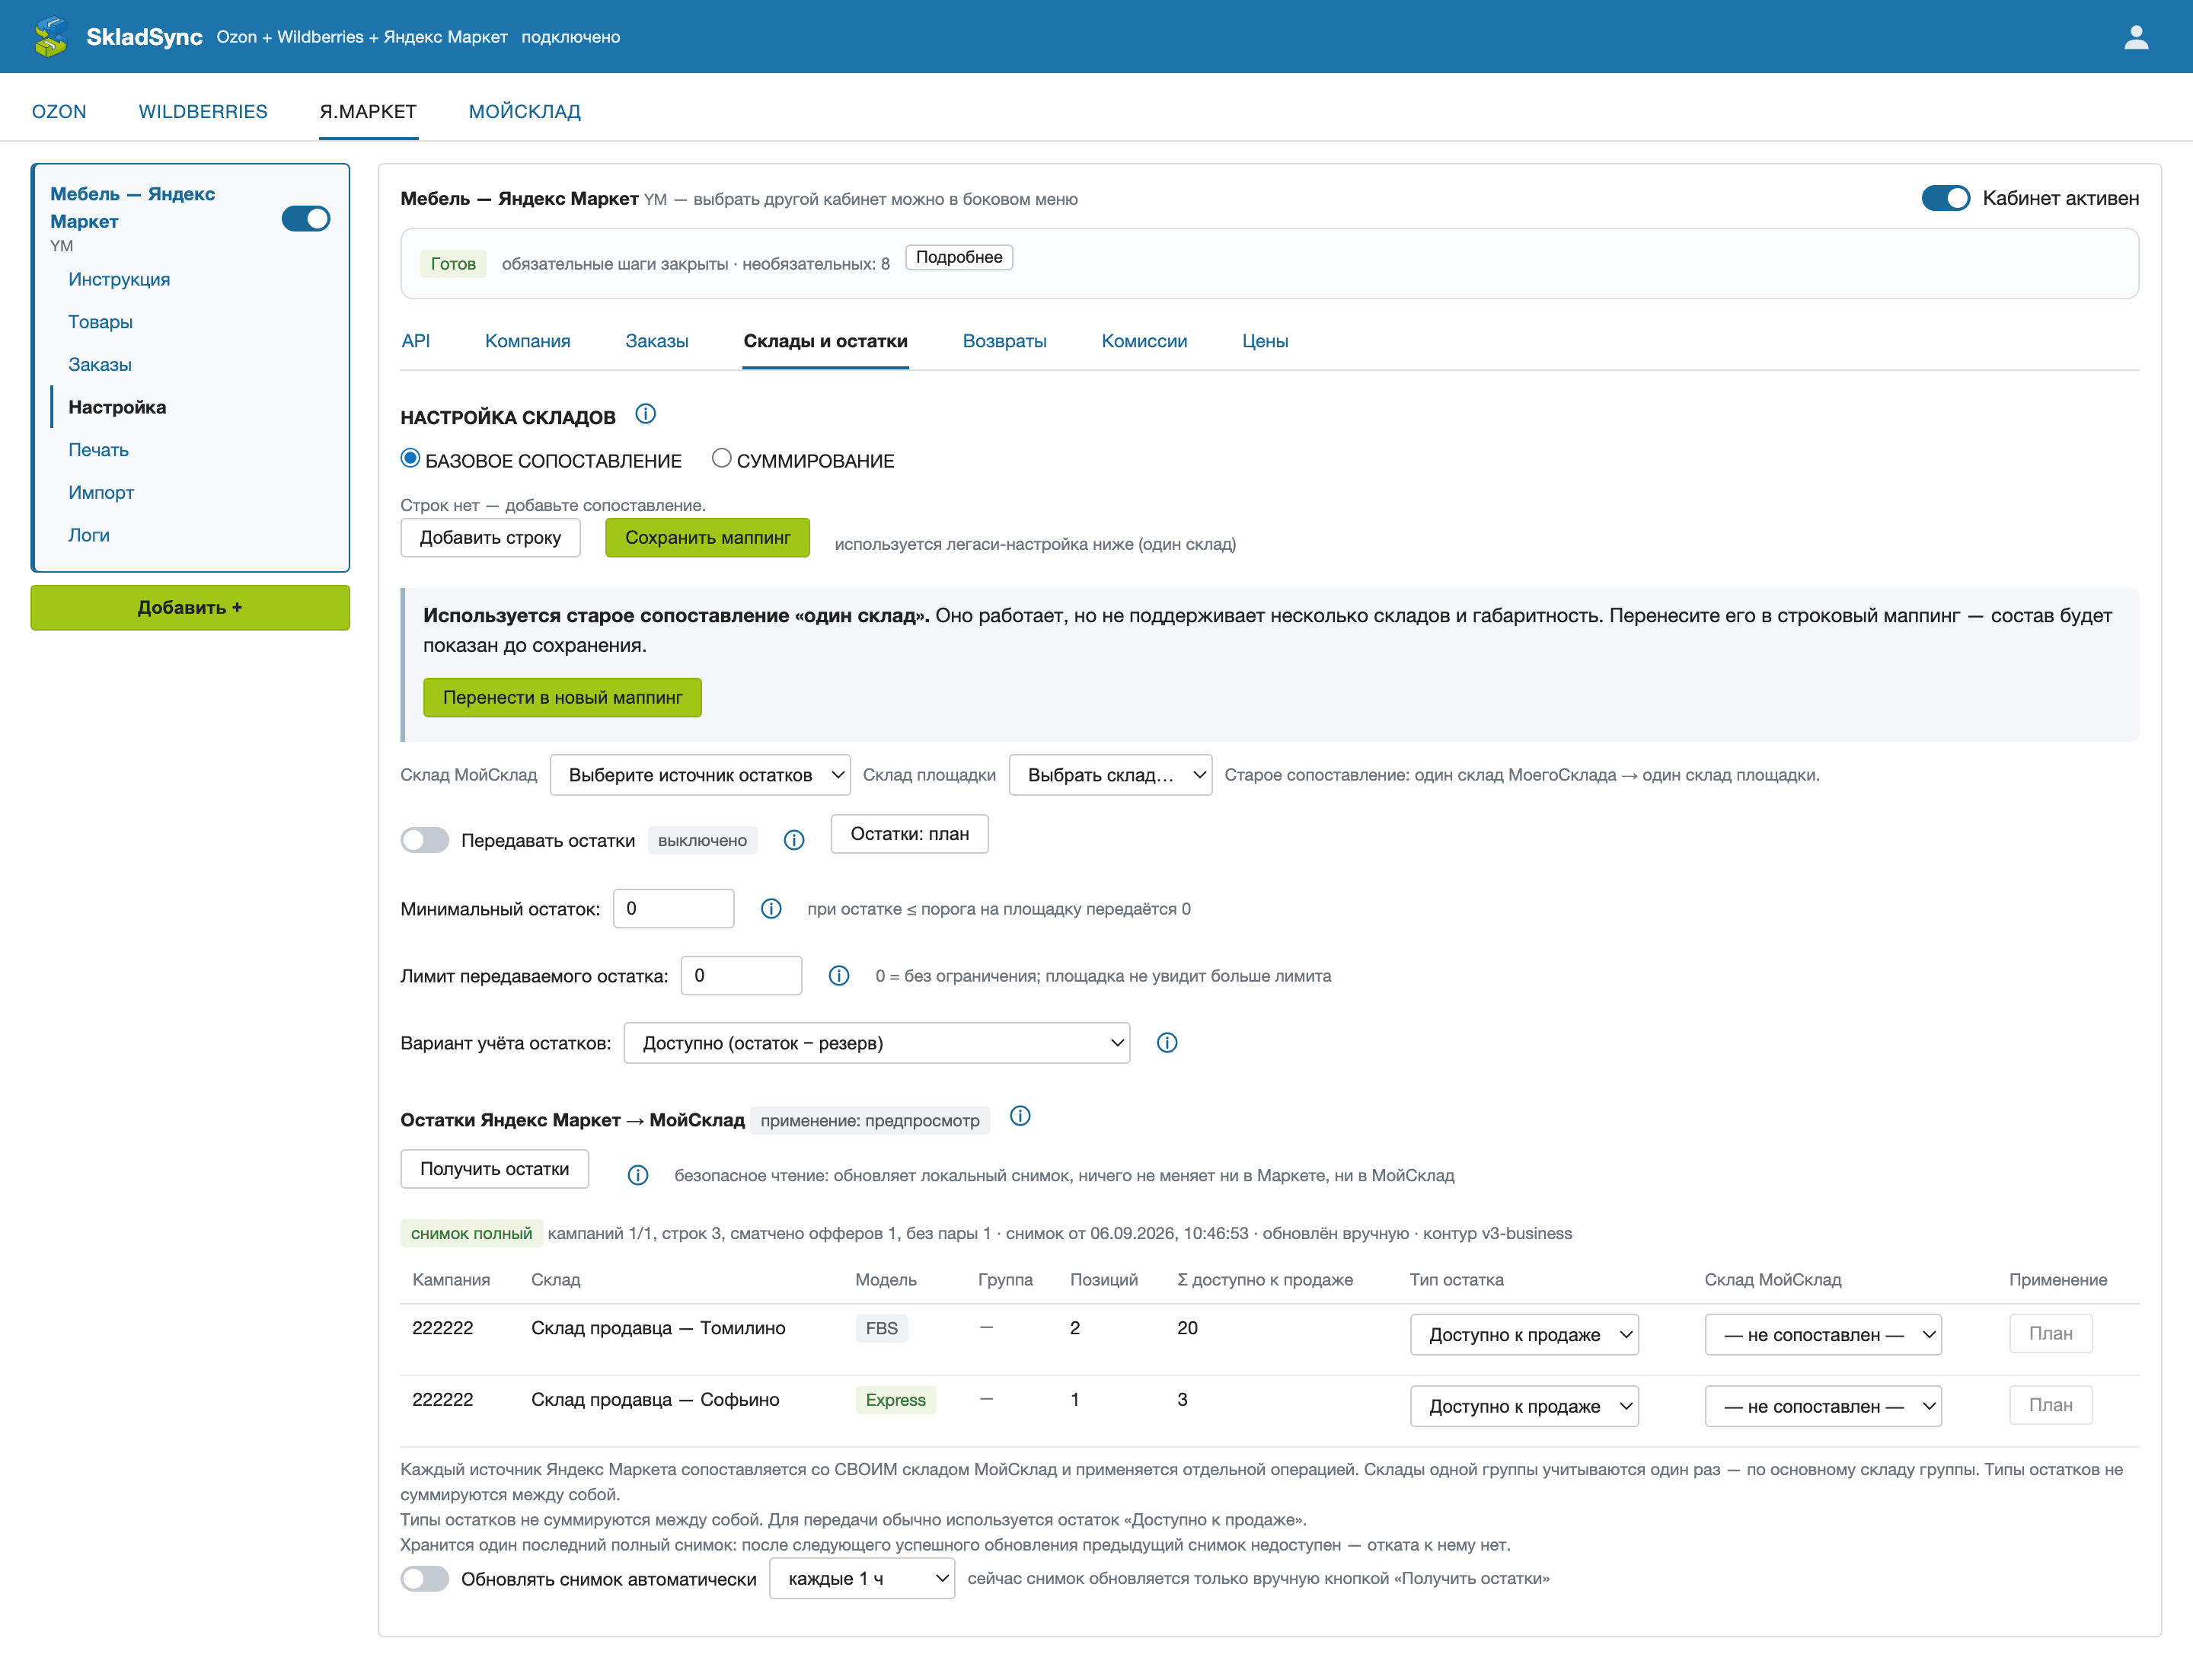Click Склад продавца — Софьино cell
This screenshot has width=2193, height=1680.
pyautogui.click(x=655, y=1400)
